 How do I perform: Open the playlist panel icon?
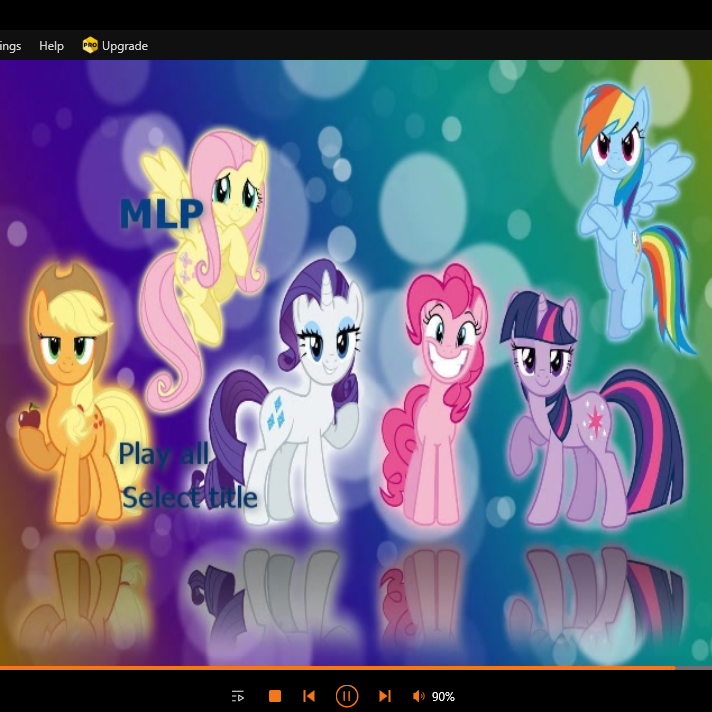coord(238,696)
